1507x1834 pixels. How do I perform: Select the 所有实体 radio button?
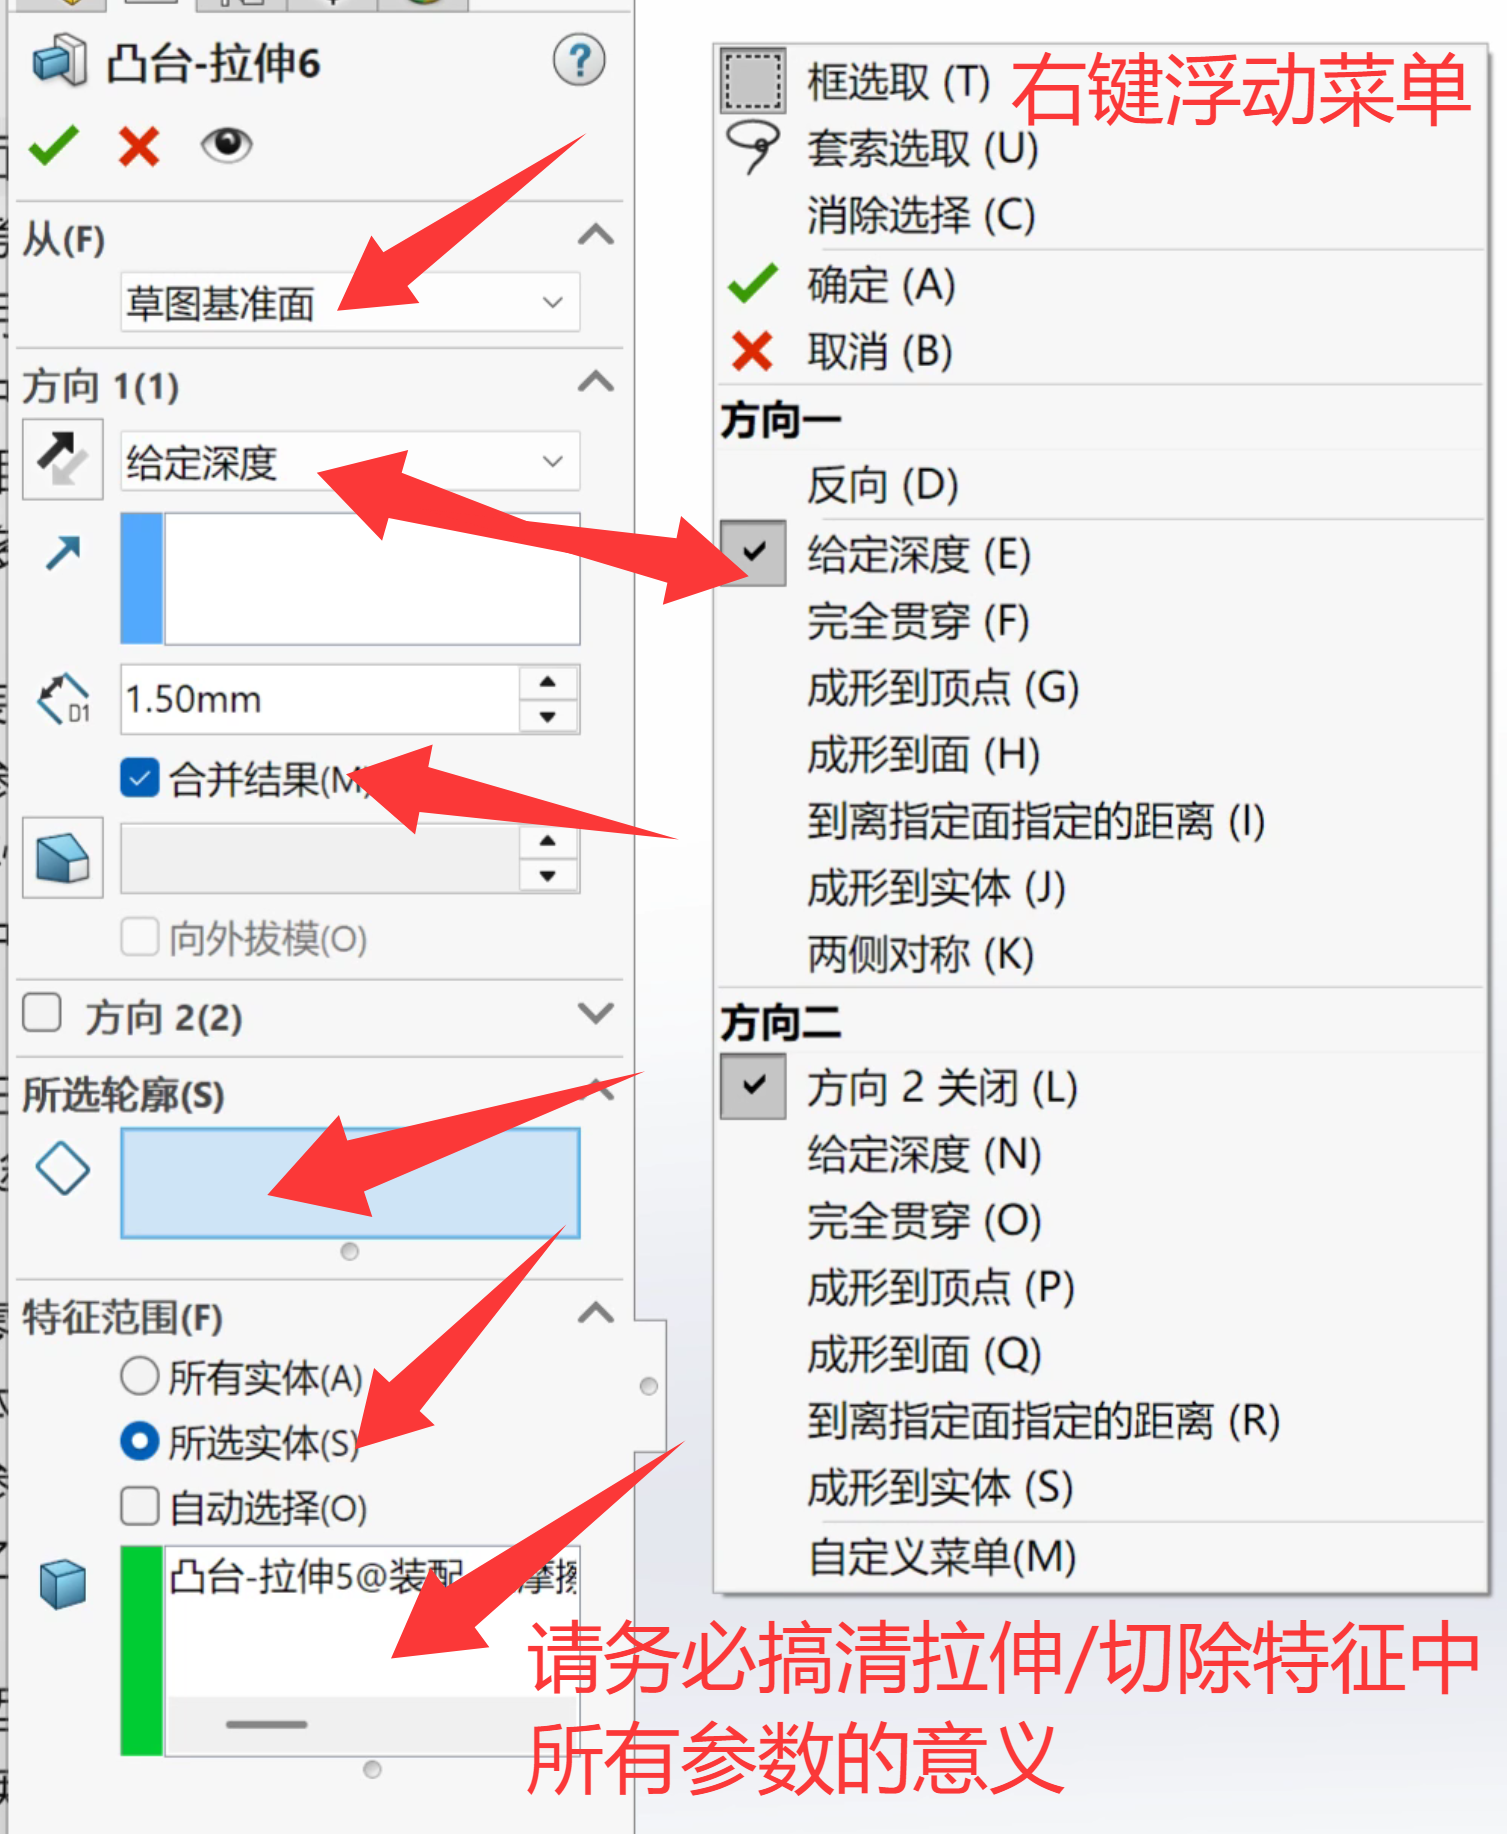139,1376
